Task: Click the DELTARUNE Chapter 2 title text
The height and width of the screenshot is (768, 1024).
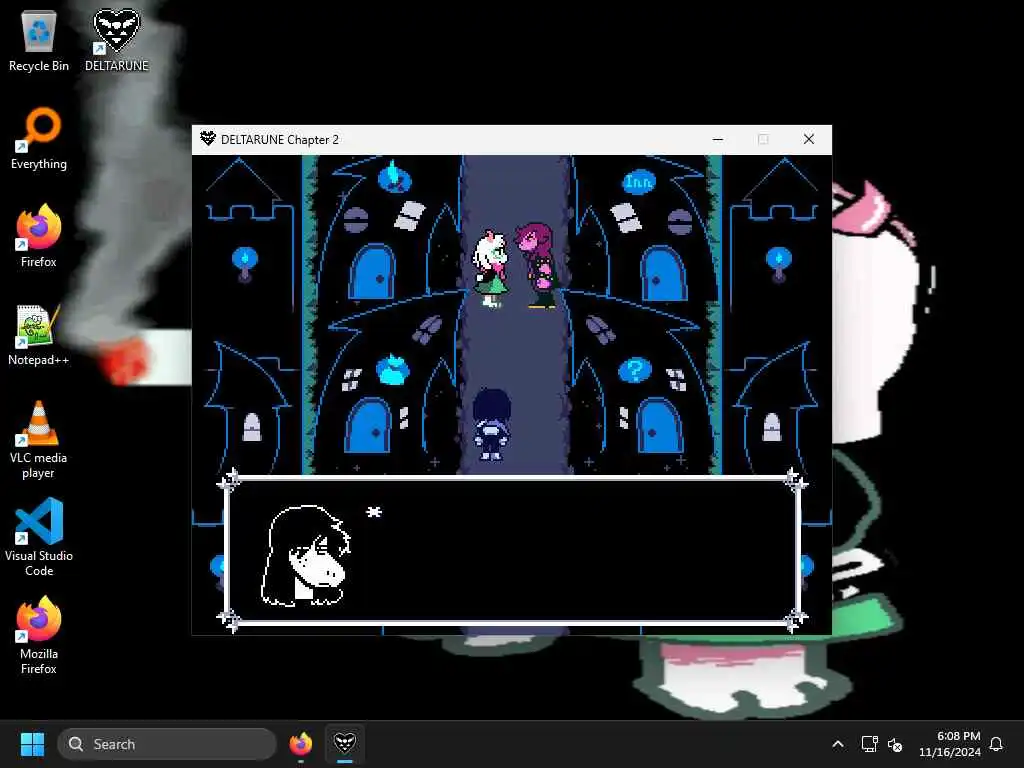Action: [280, 139]
